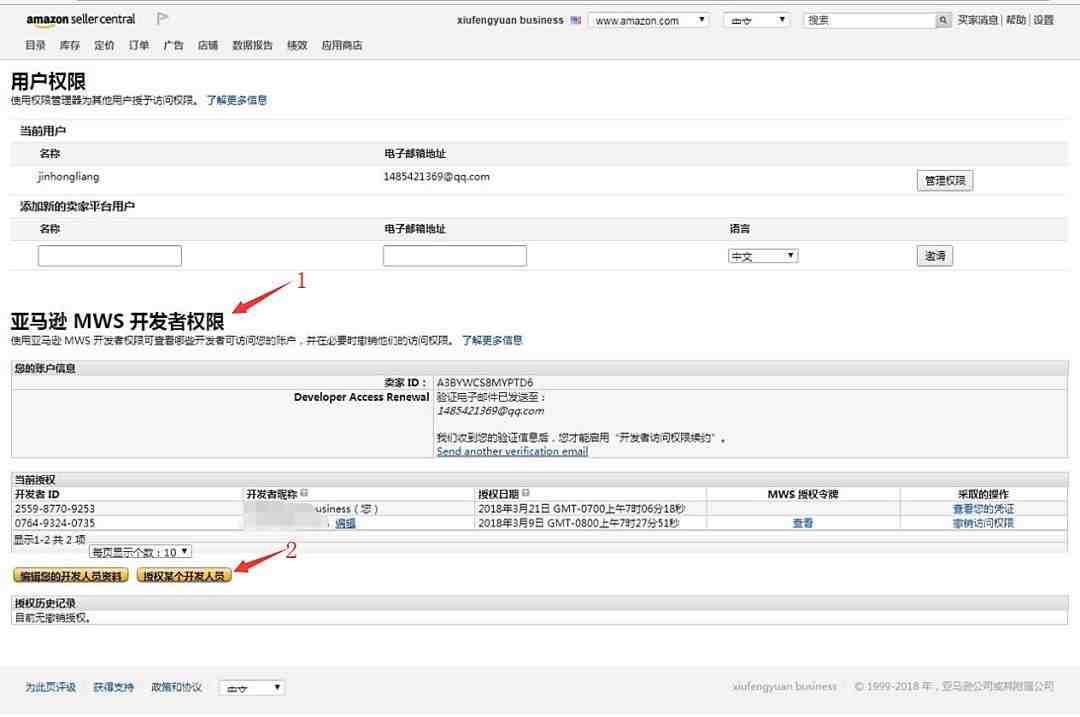
Task: Click the date 2018年3月21日 GMT-0700
Action: 581,508
